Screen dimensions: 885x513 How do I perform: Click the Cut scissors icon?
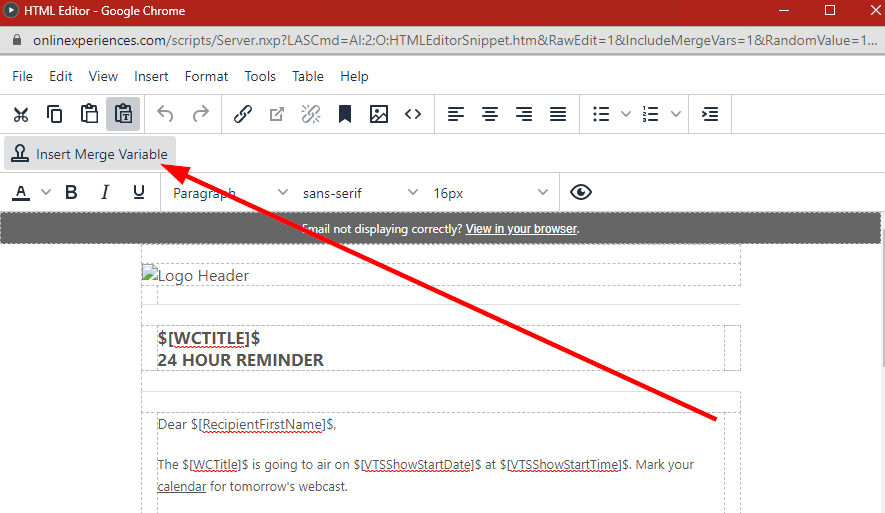21,115
